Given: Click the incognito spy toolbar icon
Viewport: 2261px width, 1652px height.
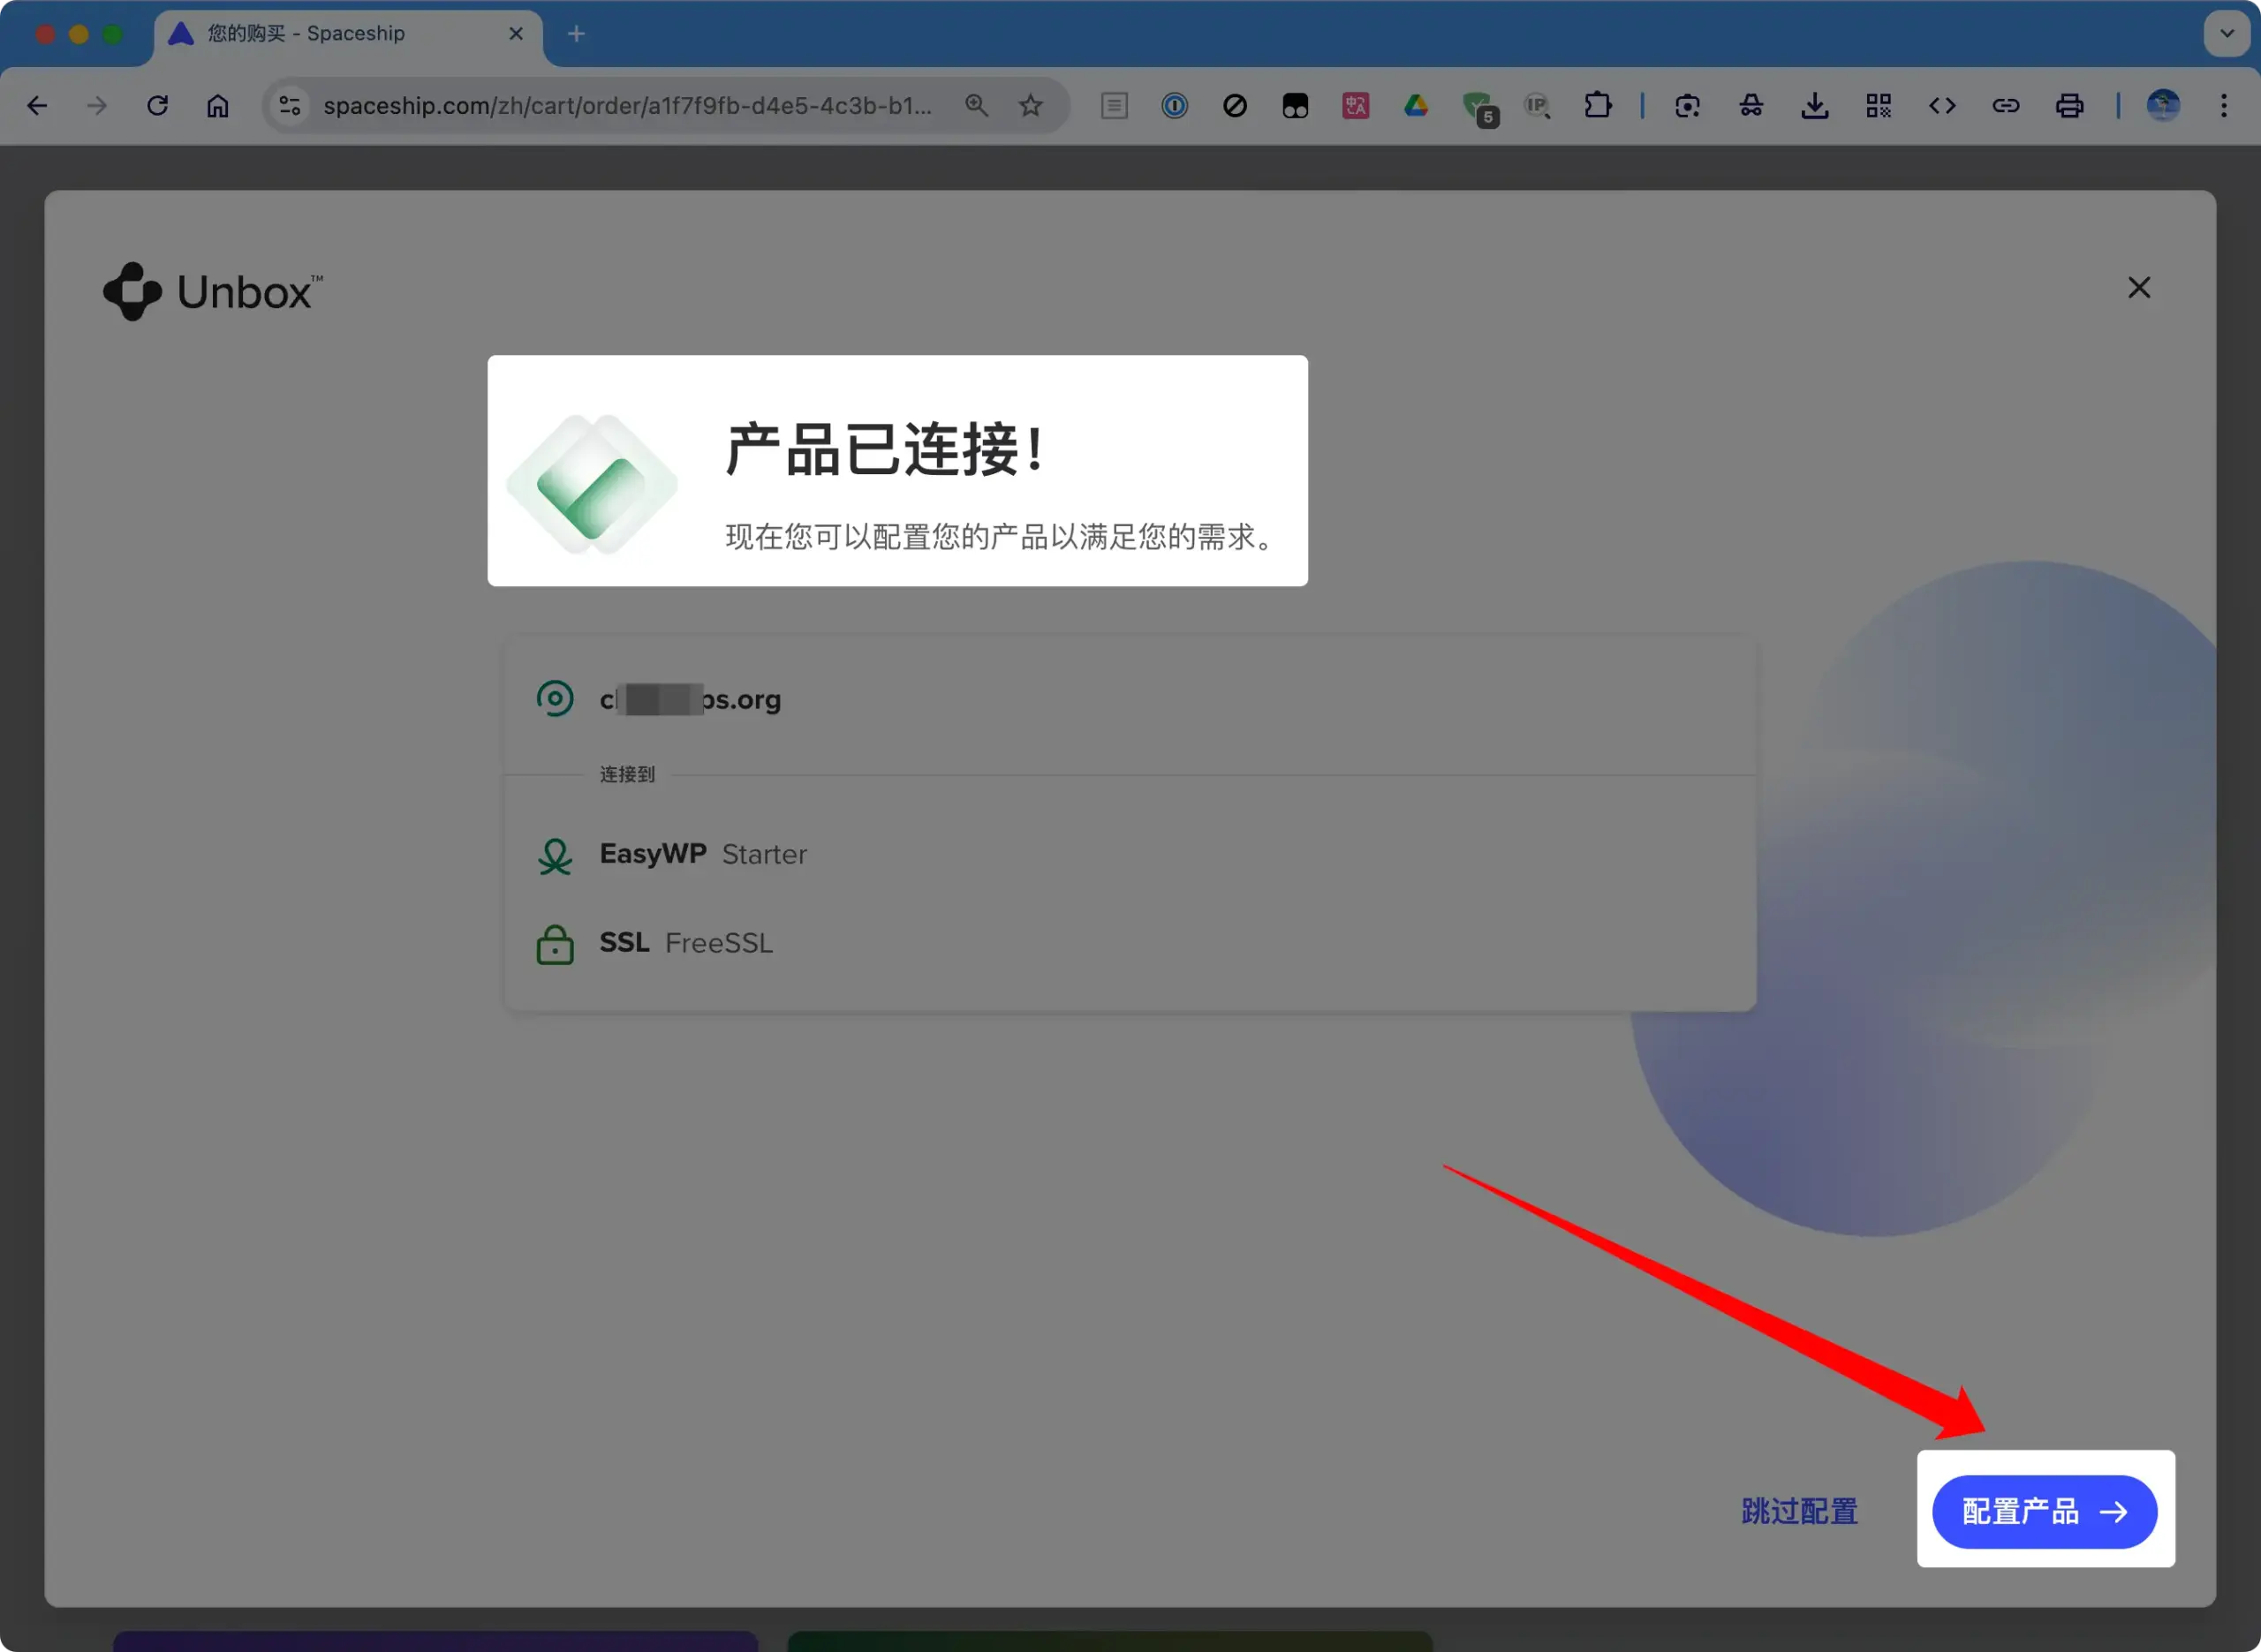Looking at the screenshot, I should click(x=1751, y=106).
